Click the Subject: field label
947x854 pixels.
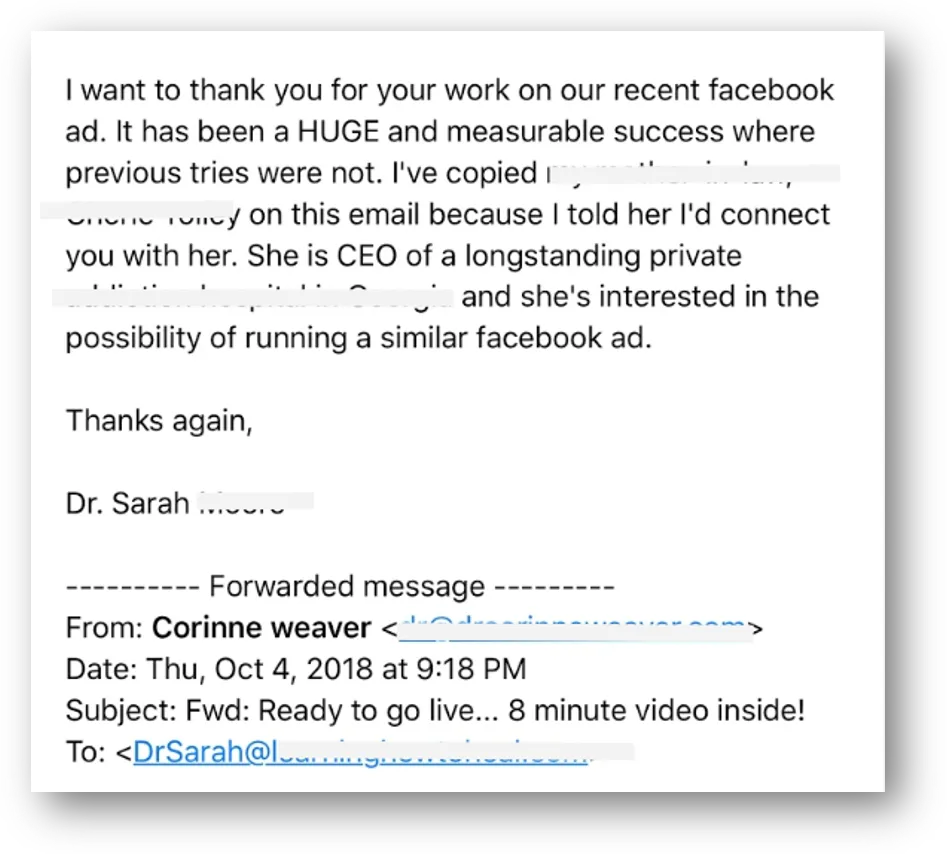click(x=122, y=711)
